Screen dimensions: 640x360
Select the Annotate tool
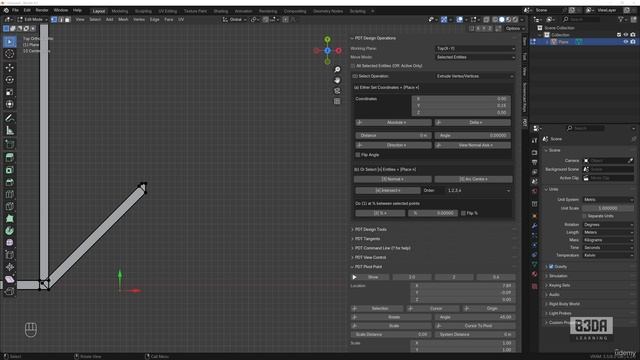pyautogui.click(x=9, y=118)
